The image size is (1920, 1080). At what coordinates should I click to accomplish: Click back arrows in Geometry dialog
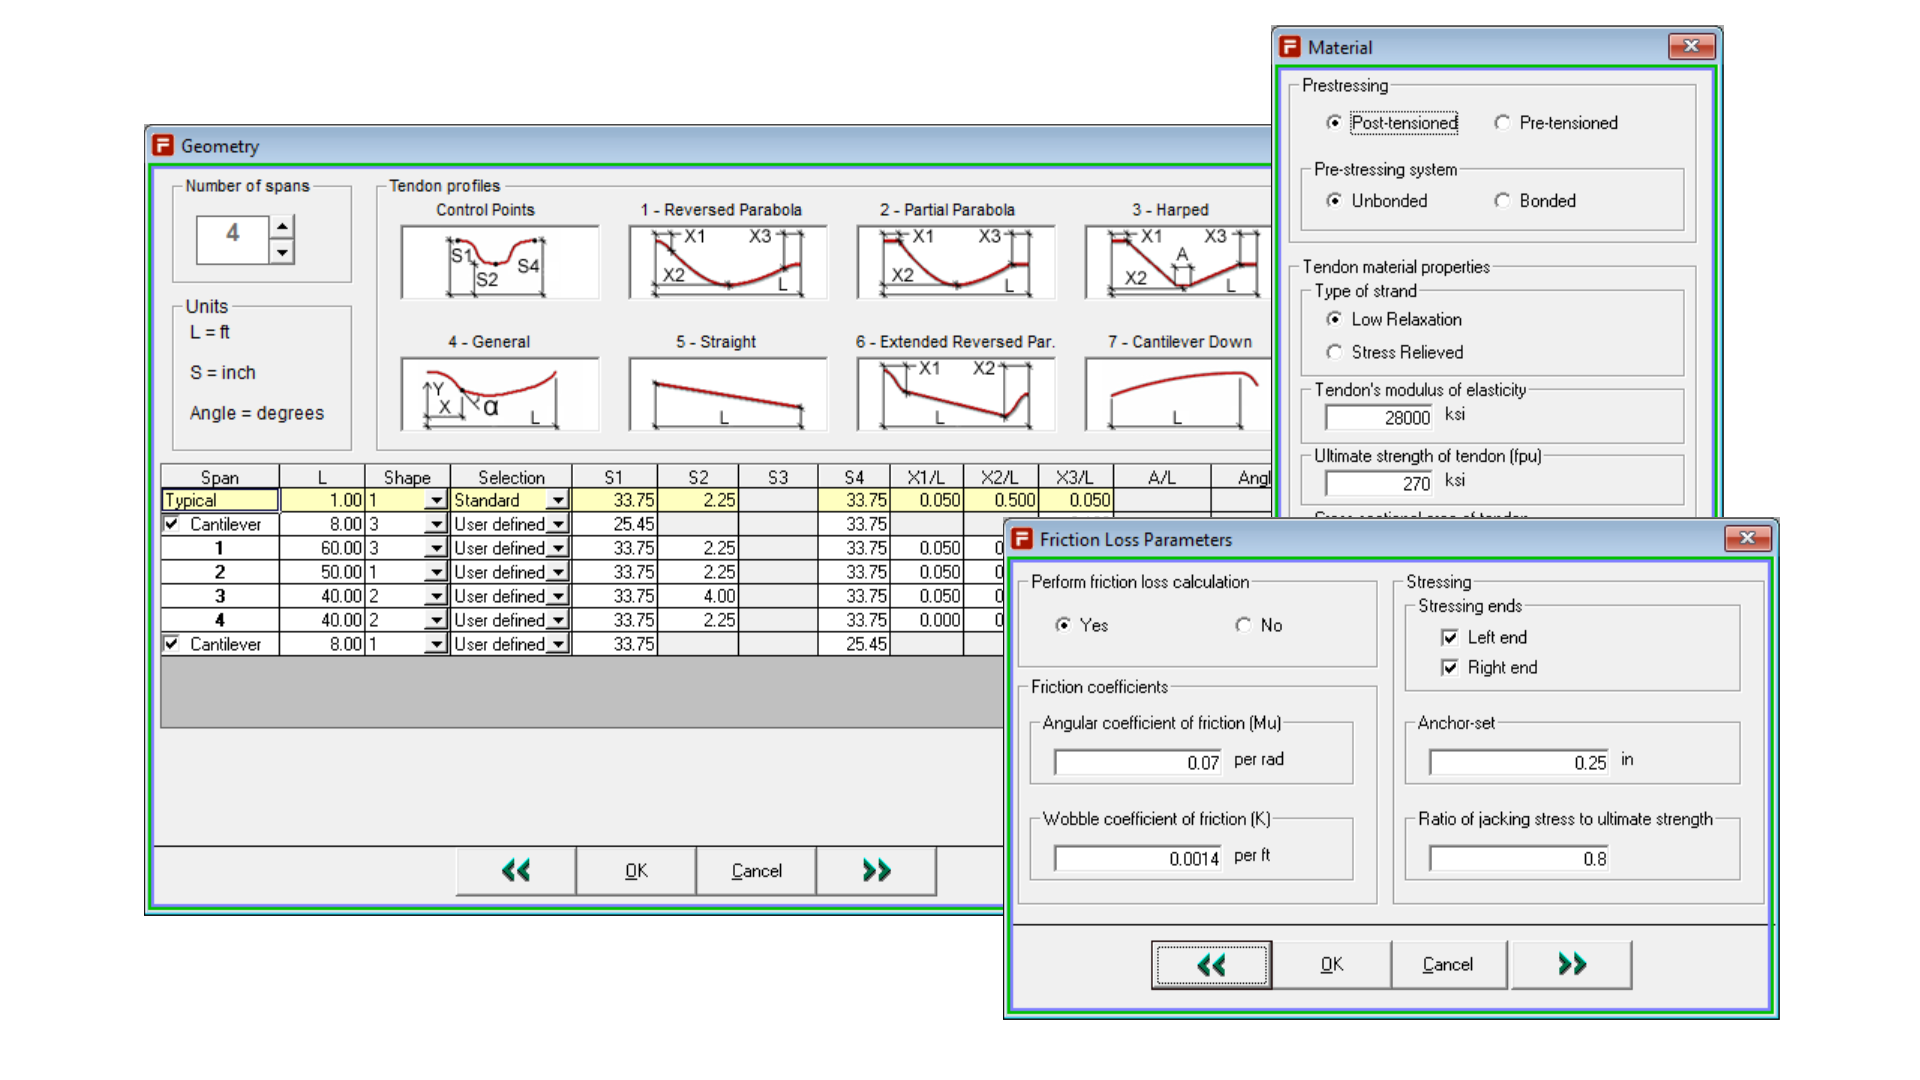(516, 871)
